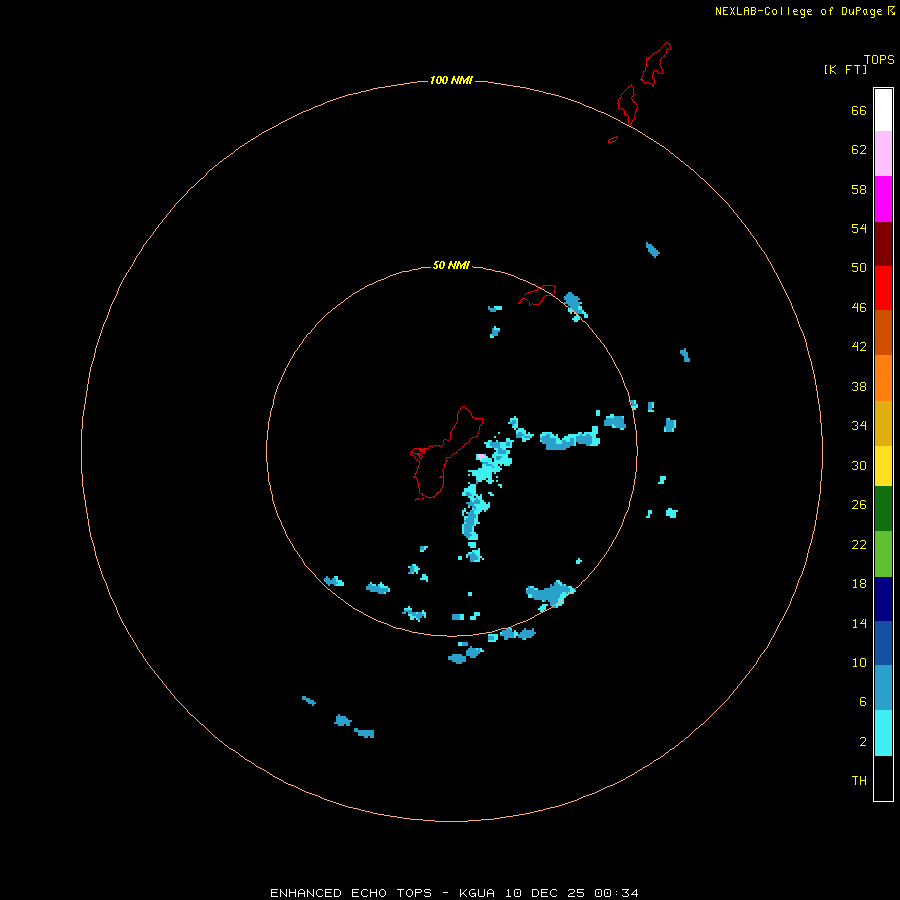Click the [K FT] units label

tap(845, 69)
